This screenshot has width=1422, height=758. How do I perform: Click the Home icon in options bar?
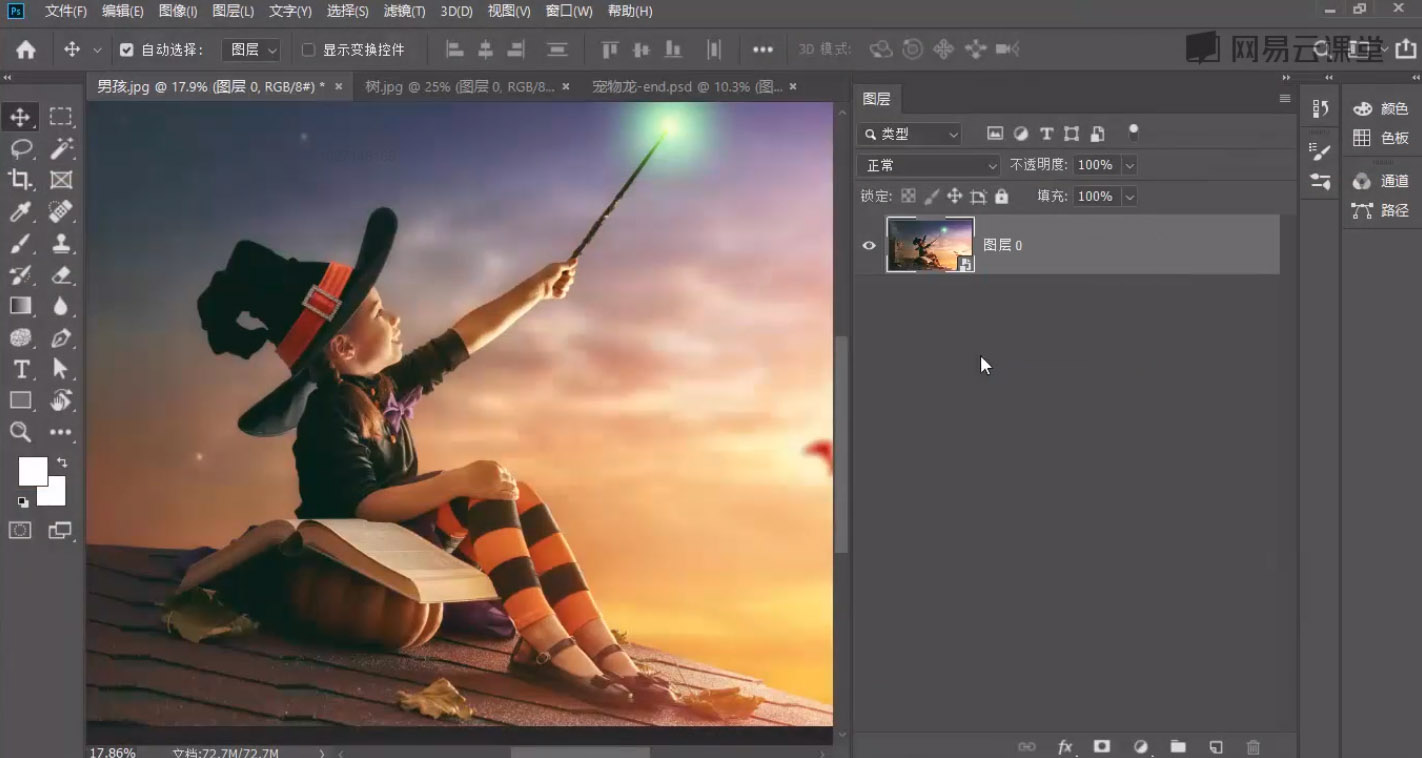tap(26, 49)
